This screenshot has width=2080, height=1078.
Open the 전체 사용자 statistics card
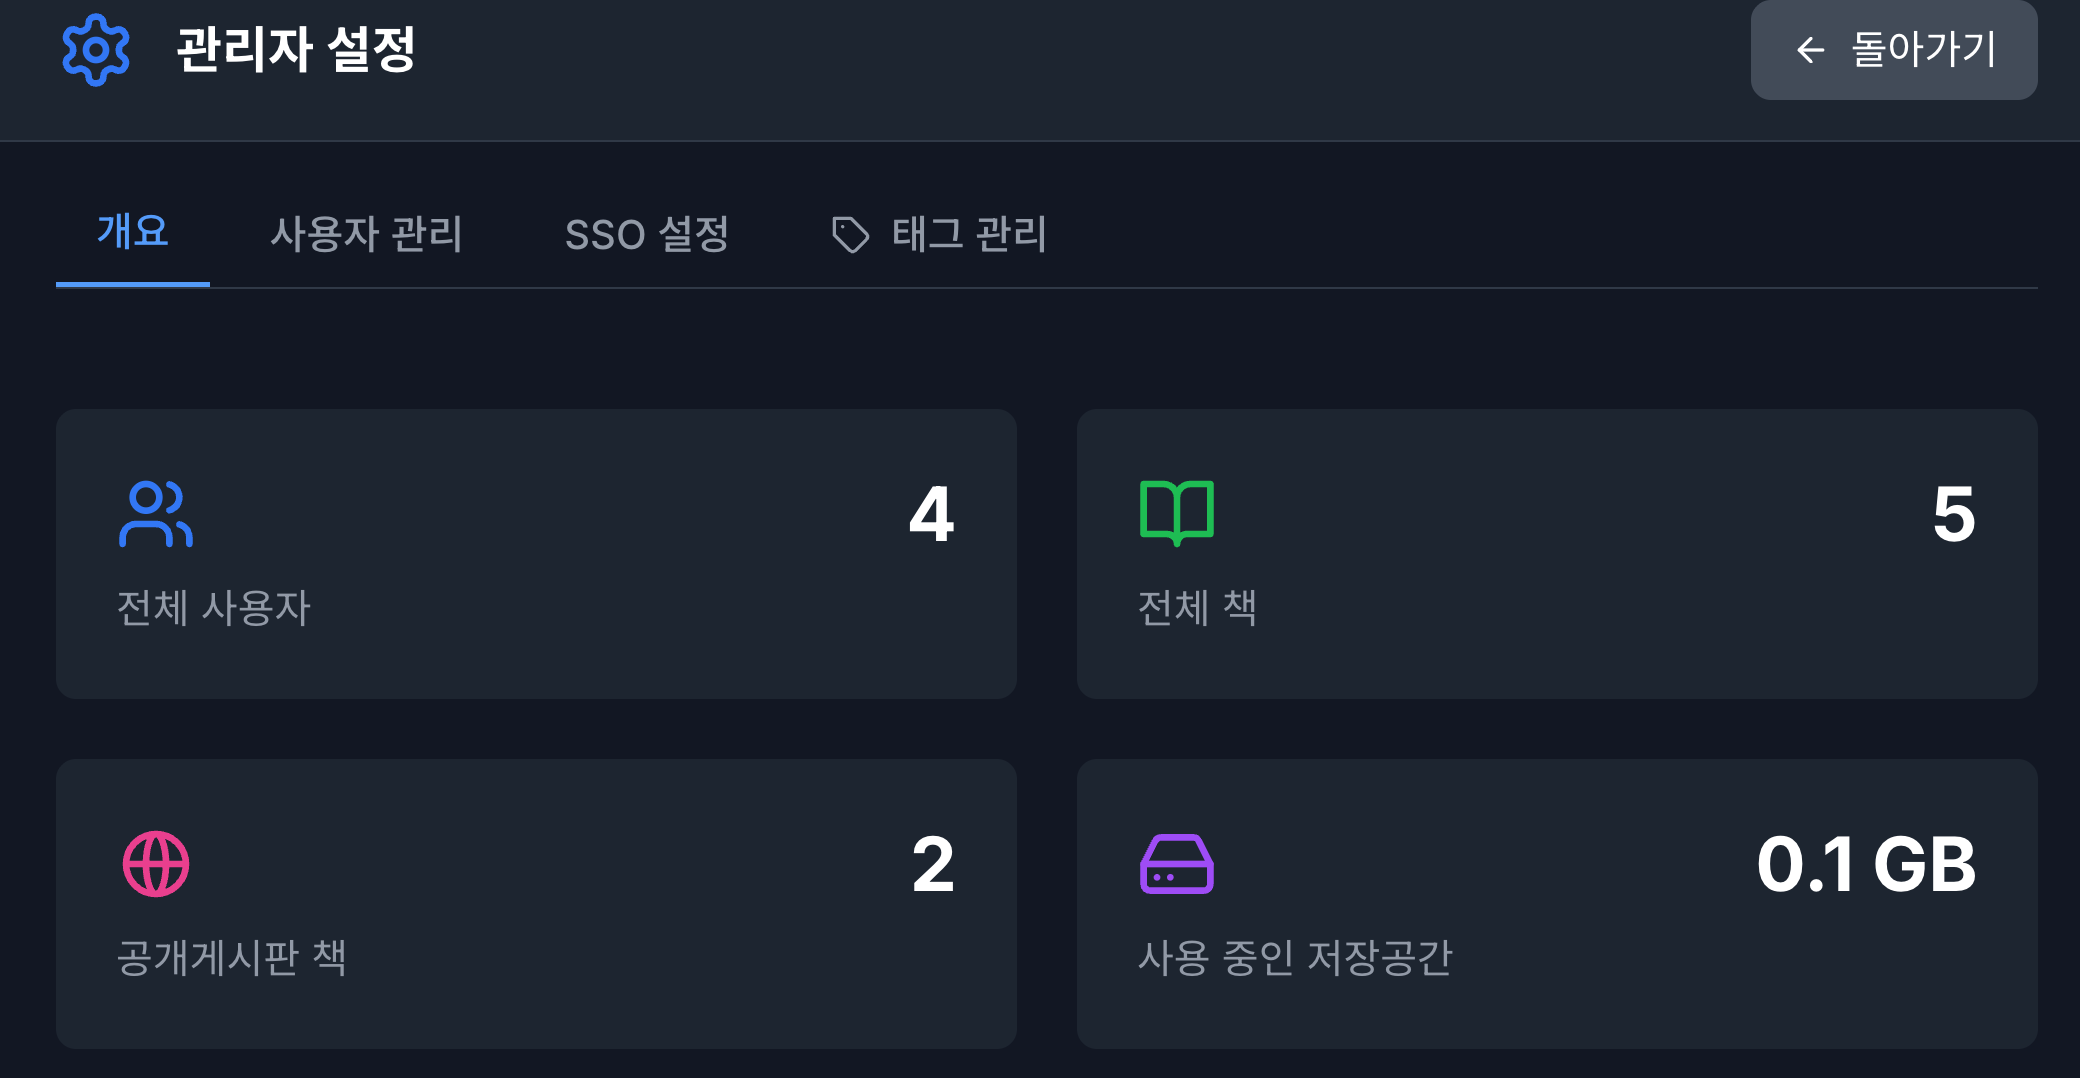click(x=536, y=552)
